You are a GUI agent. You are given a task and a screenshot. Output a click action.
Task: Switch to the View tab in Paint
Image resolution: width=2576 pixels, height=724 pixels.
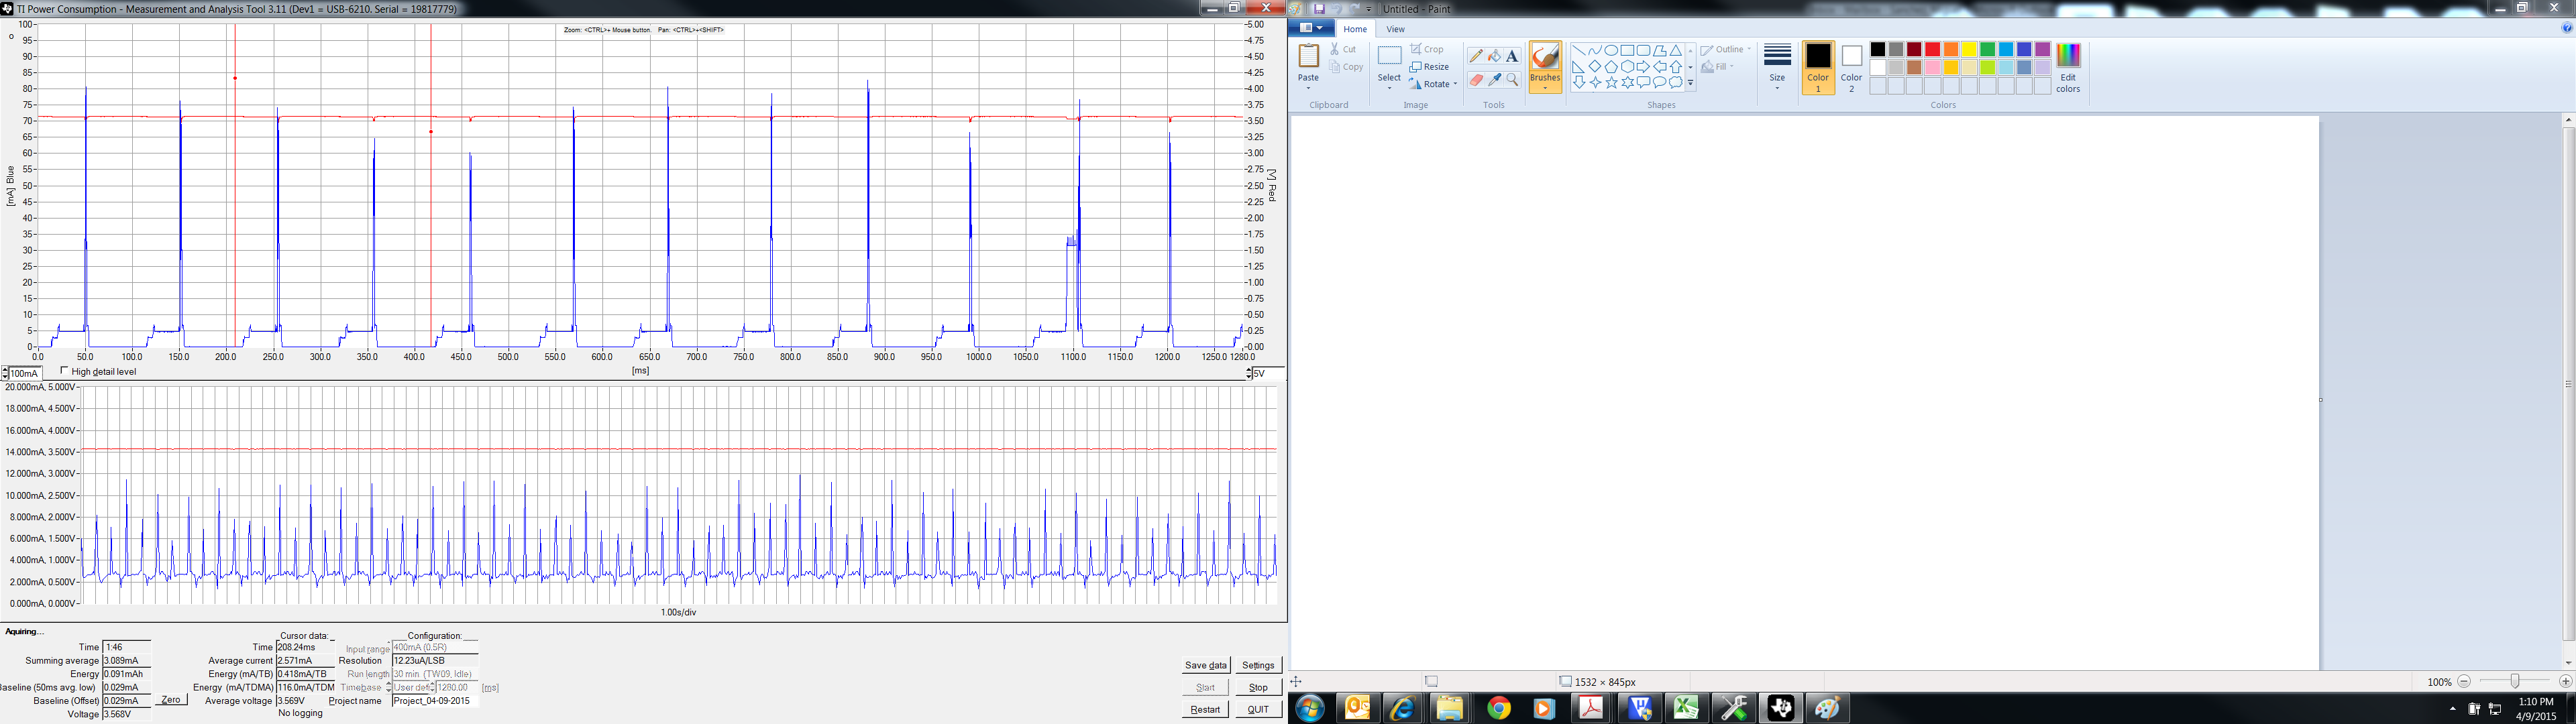(x=1395, y=29)
